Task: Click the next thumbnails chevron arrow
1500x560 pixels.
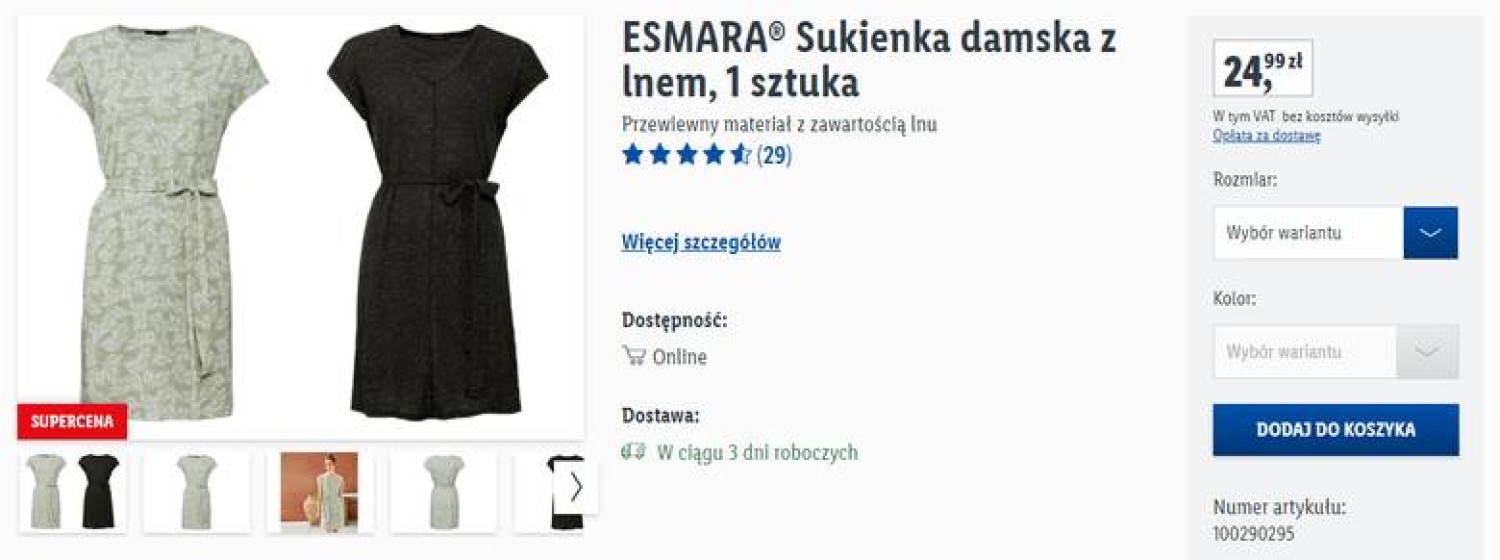Action: (x=577, y=487)
